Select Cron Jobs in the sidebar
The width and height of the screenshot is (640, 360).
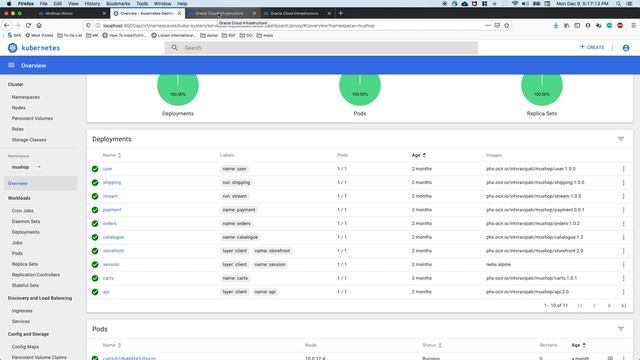22,211
